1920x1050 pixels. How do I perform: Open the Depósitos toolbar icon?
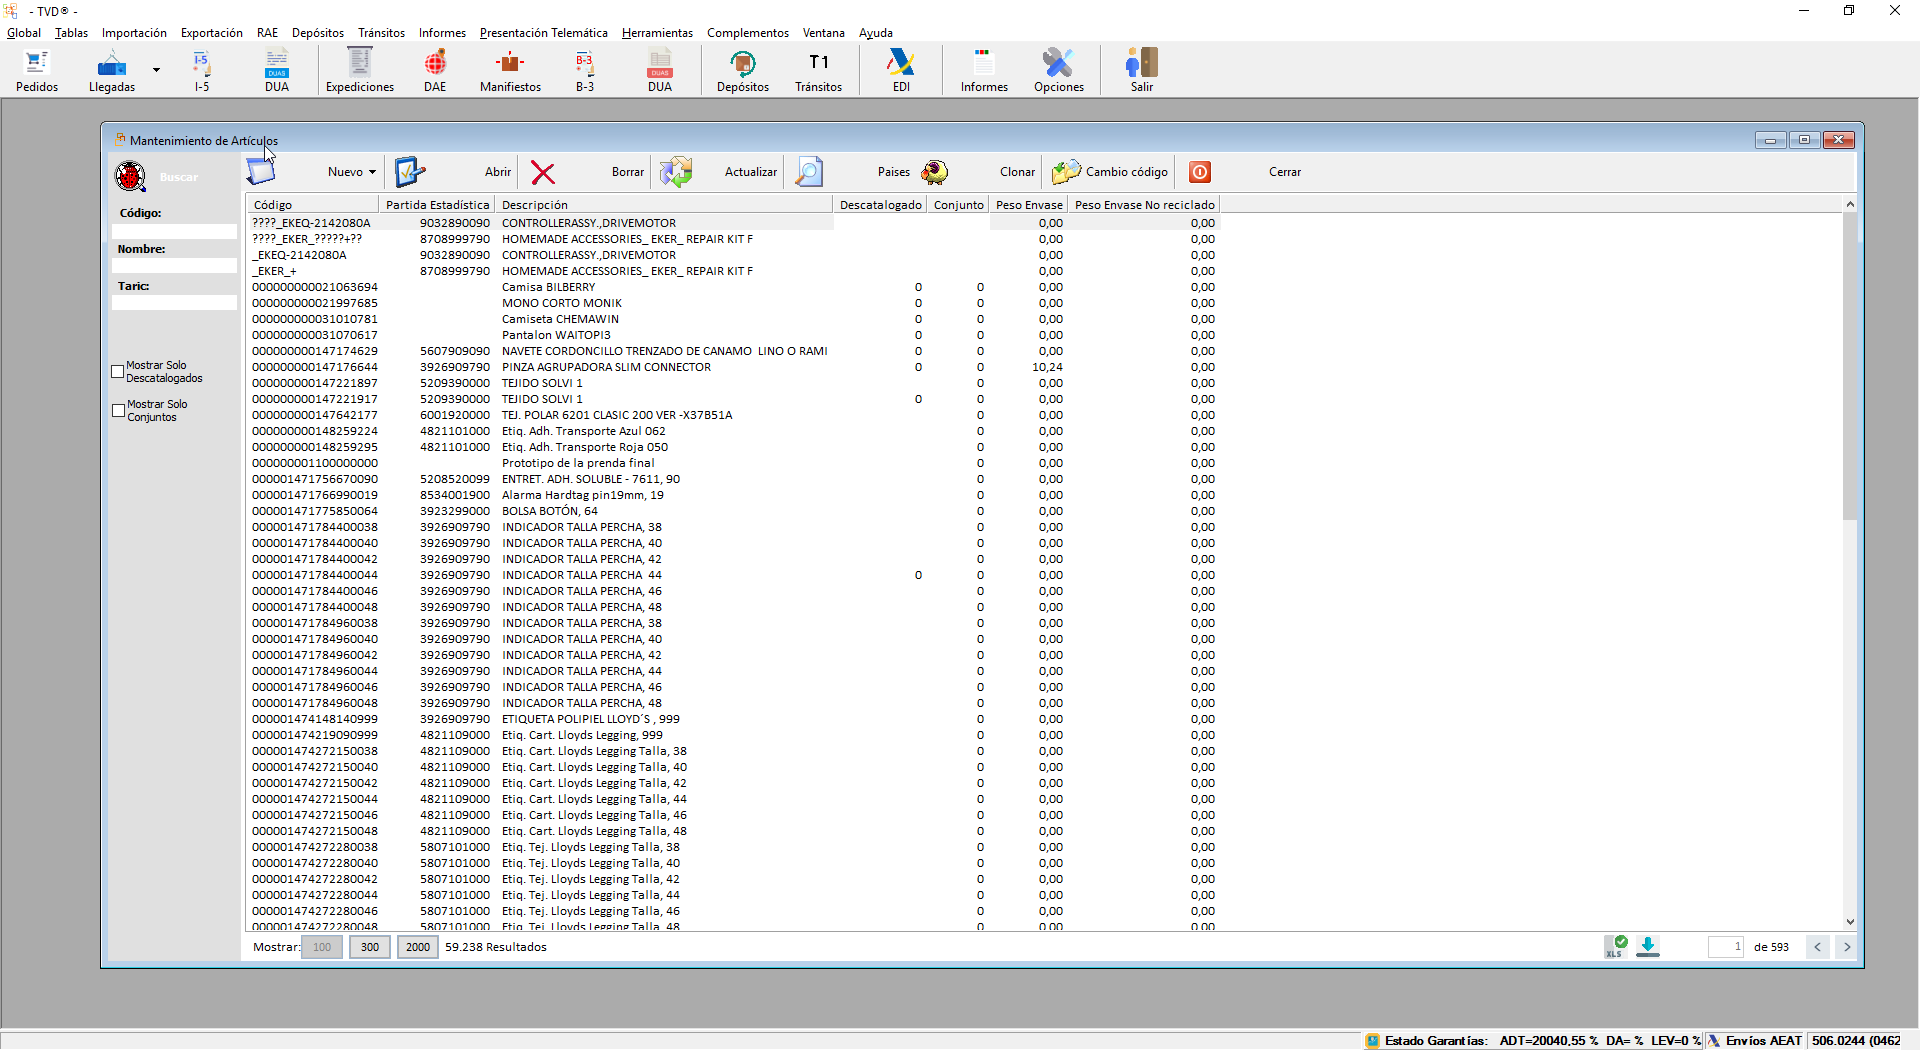(742, 70)
